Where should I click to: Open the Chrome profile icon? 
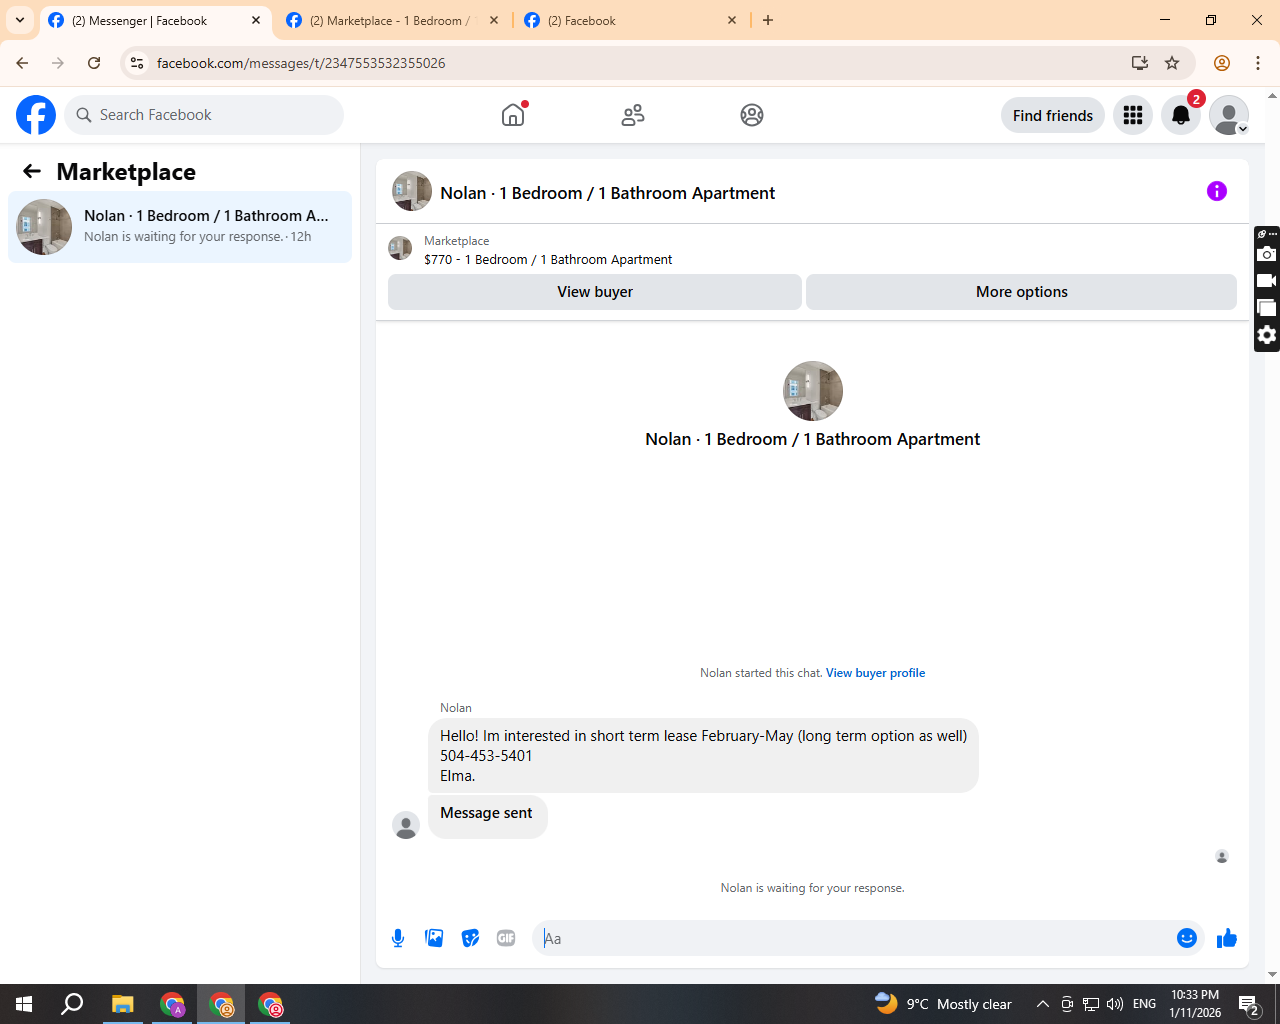1222,63
